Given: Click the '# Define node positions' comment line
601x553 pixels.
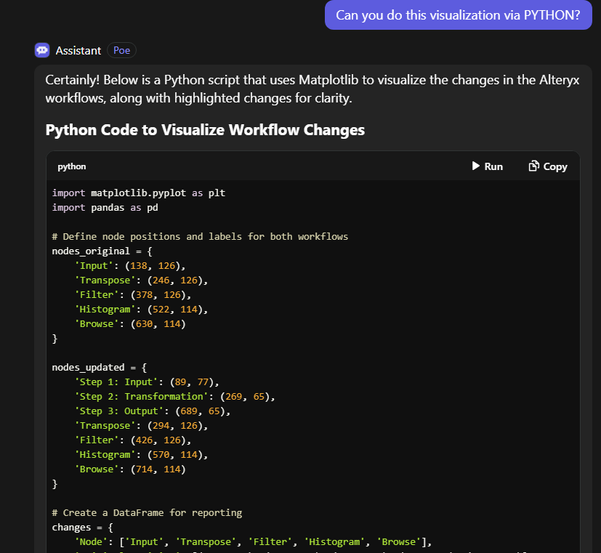Looking at the screenshot, I should (x=199, y=236).
